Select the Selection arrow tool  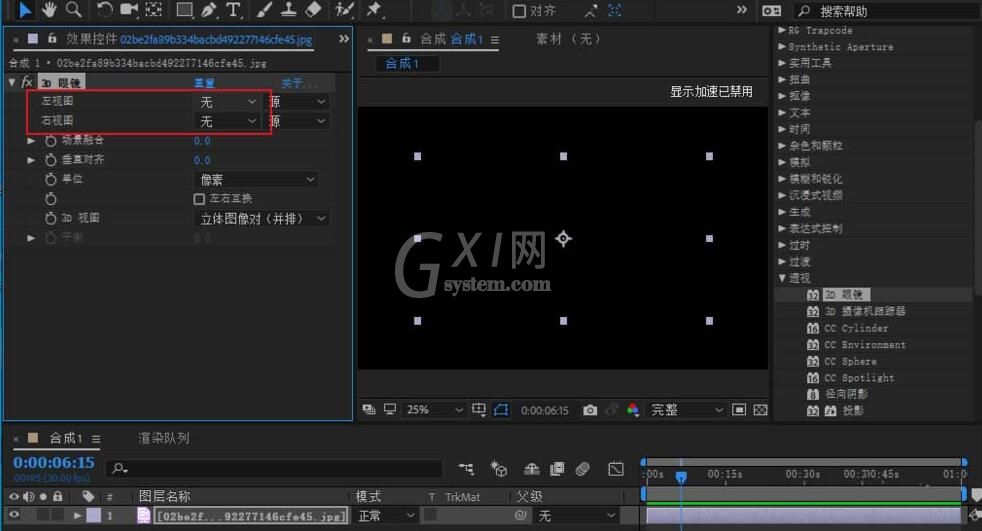tap(25, 9)
